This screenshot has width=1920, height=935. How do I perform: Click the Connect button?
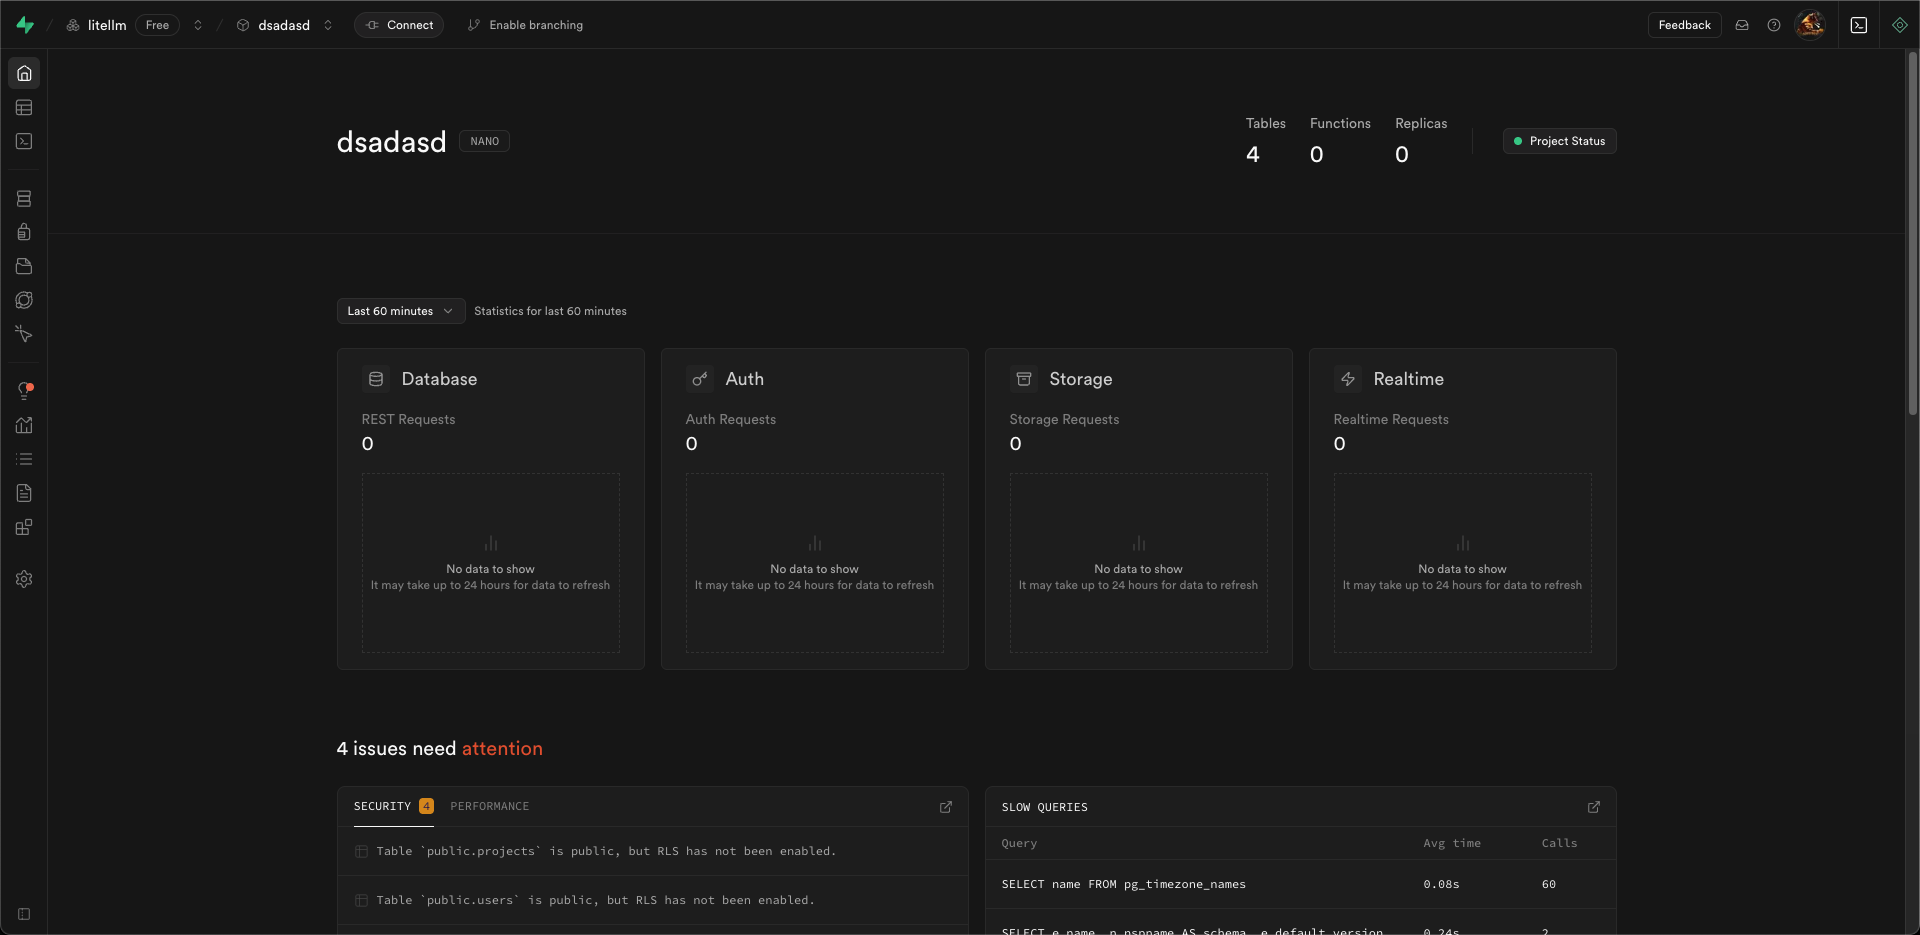coord(399,25)
